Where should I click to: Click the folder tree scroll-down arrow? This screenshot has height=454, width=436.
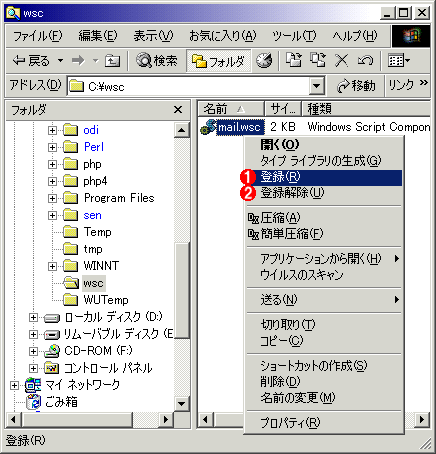point(181,404)
